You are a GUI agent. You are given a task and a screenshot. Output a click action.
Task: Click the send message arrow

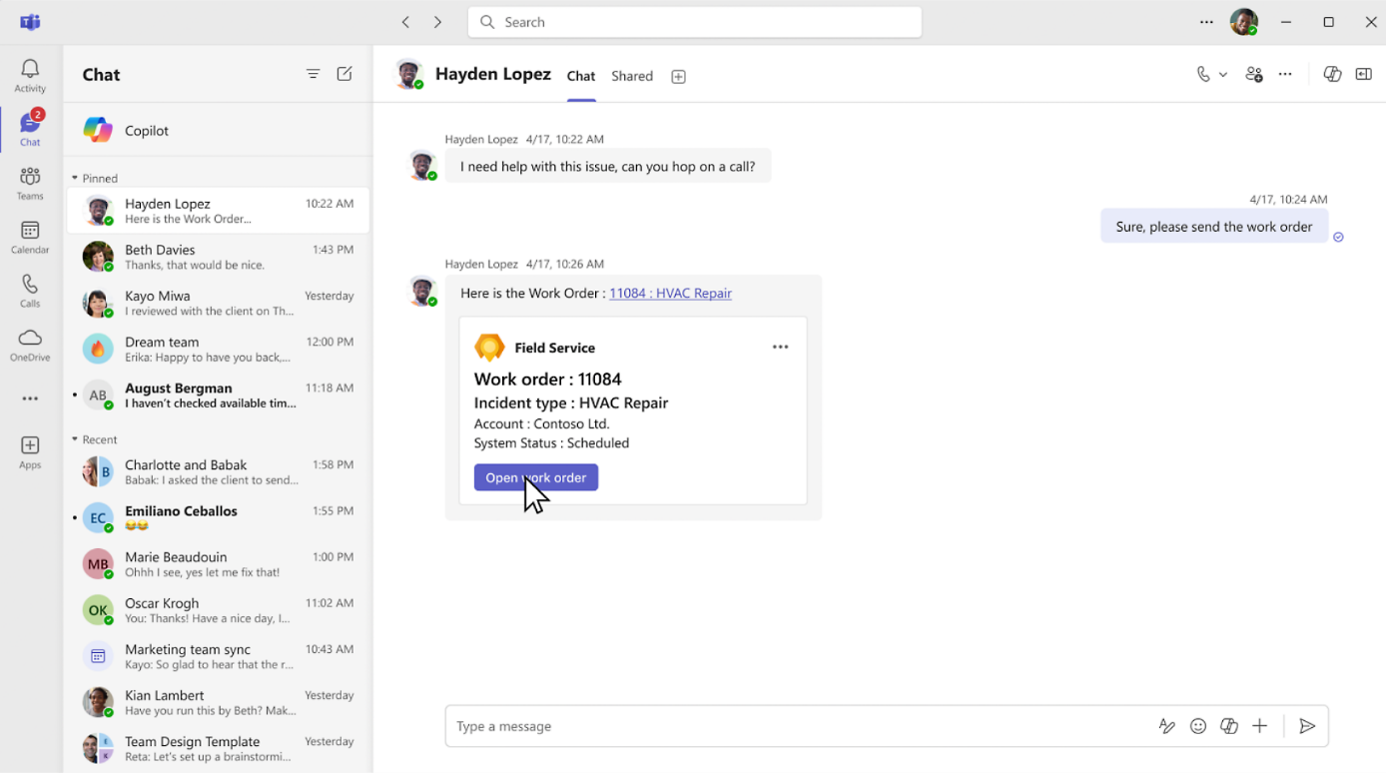(x=1306, y=726)
